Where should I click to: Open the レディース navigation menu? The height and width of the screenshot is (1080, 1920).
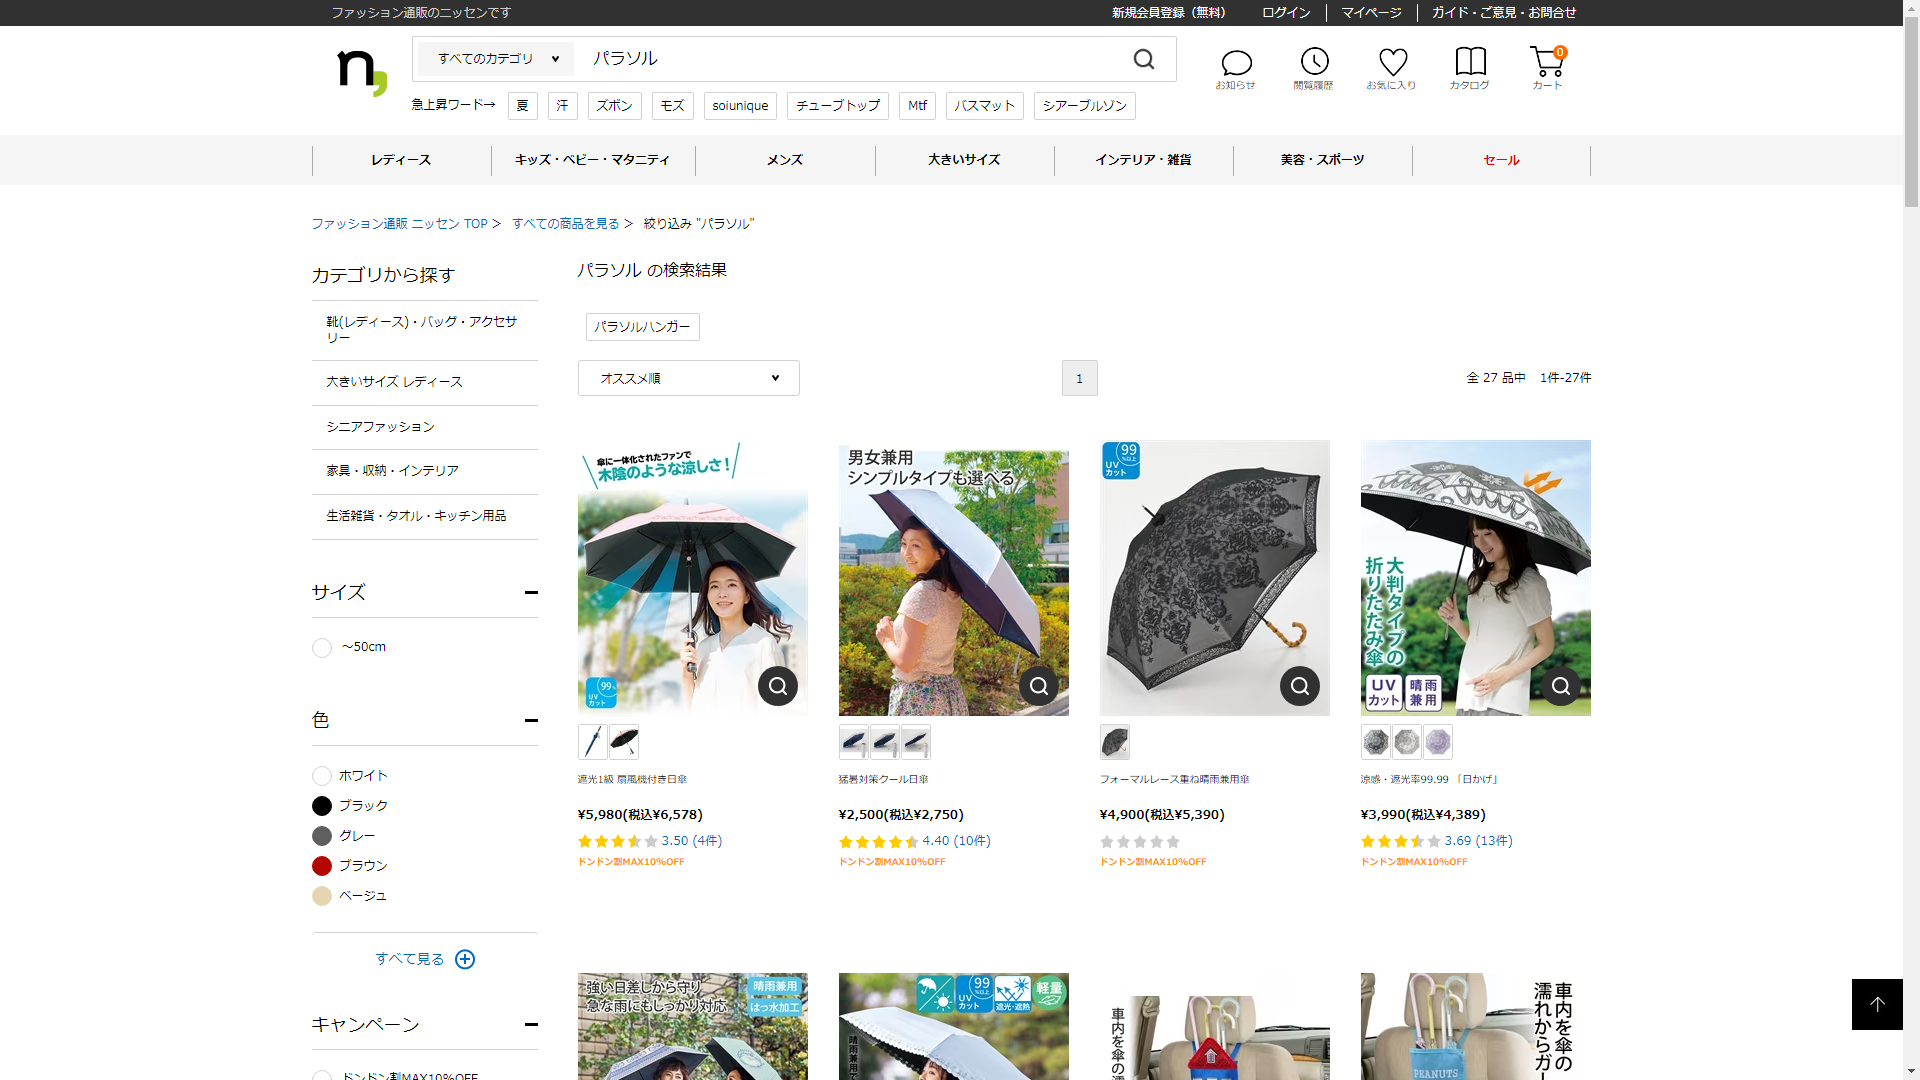click(x=401, y=160)
